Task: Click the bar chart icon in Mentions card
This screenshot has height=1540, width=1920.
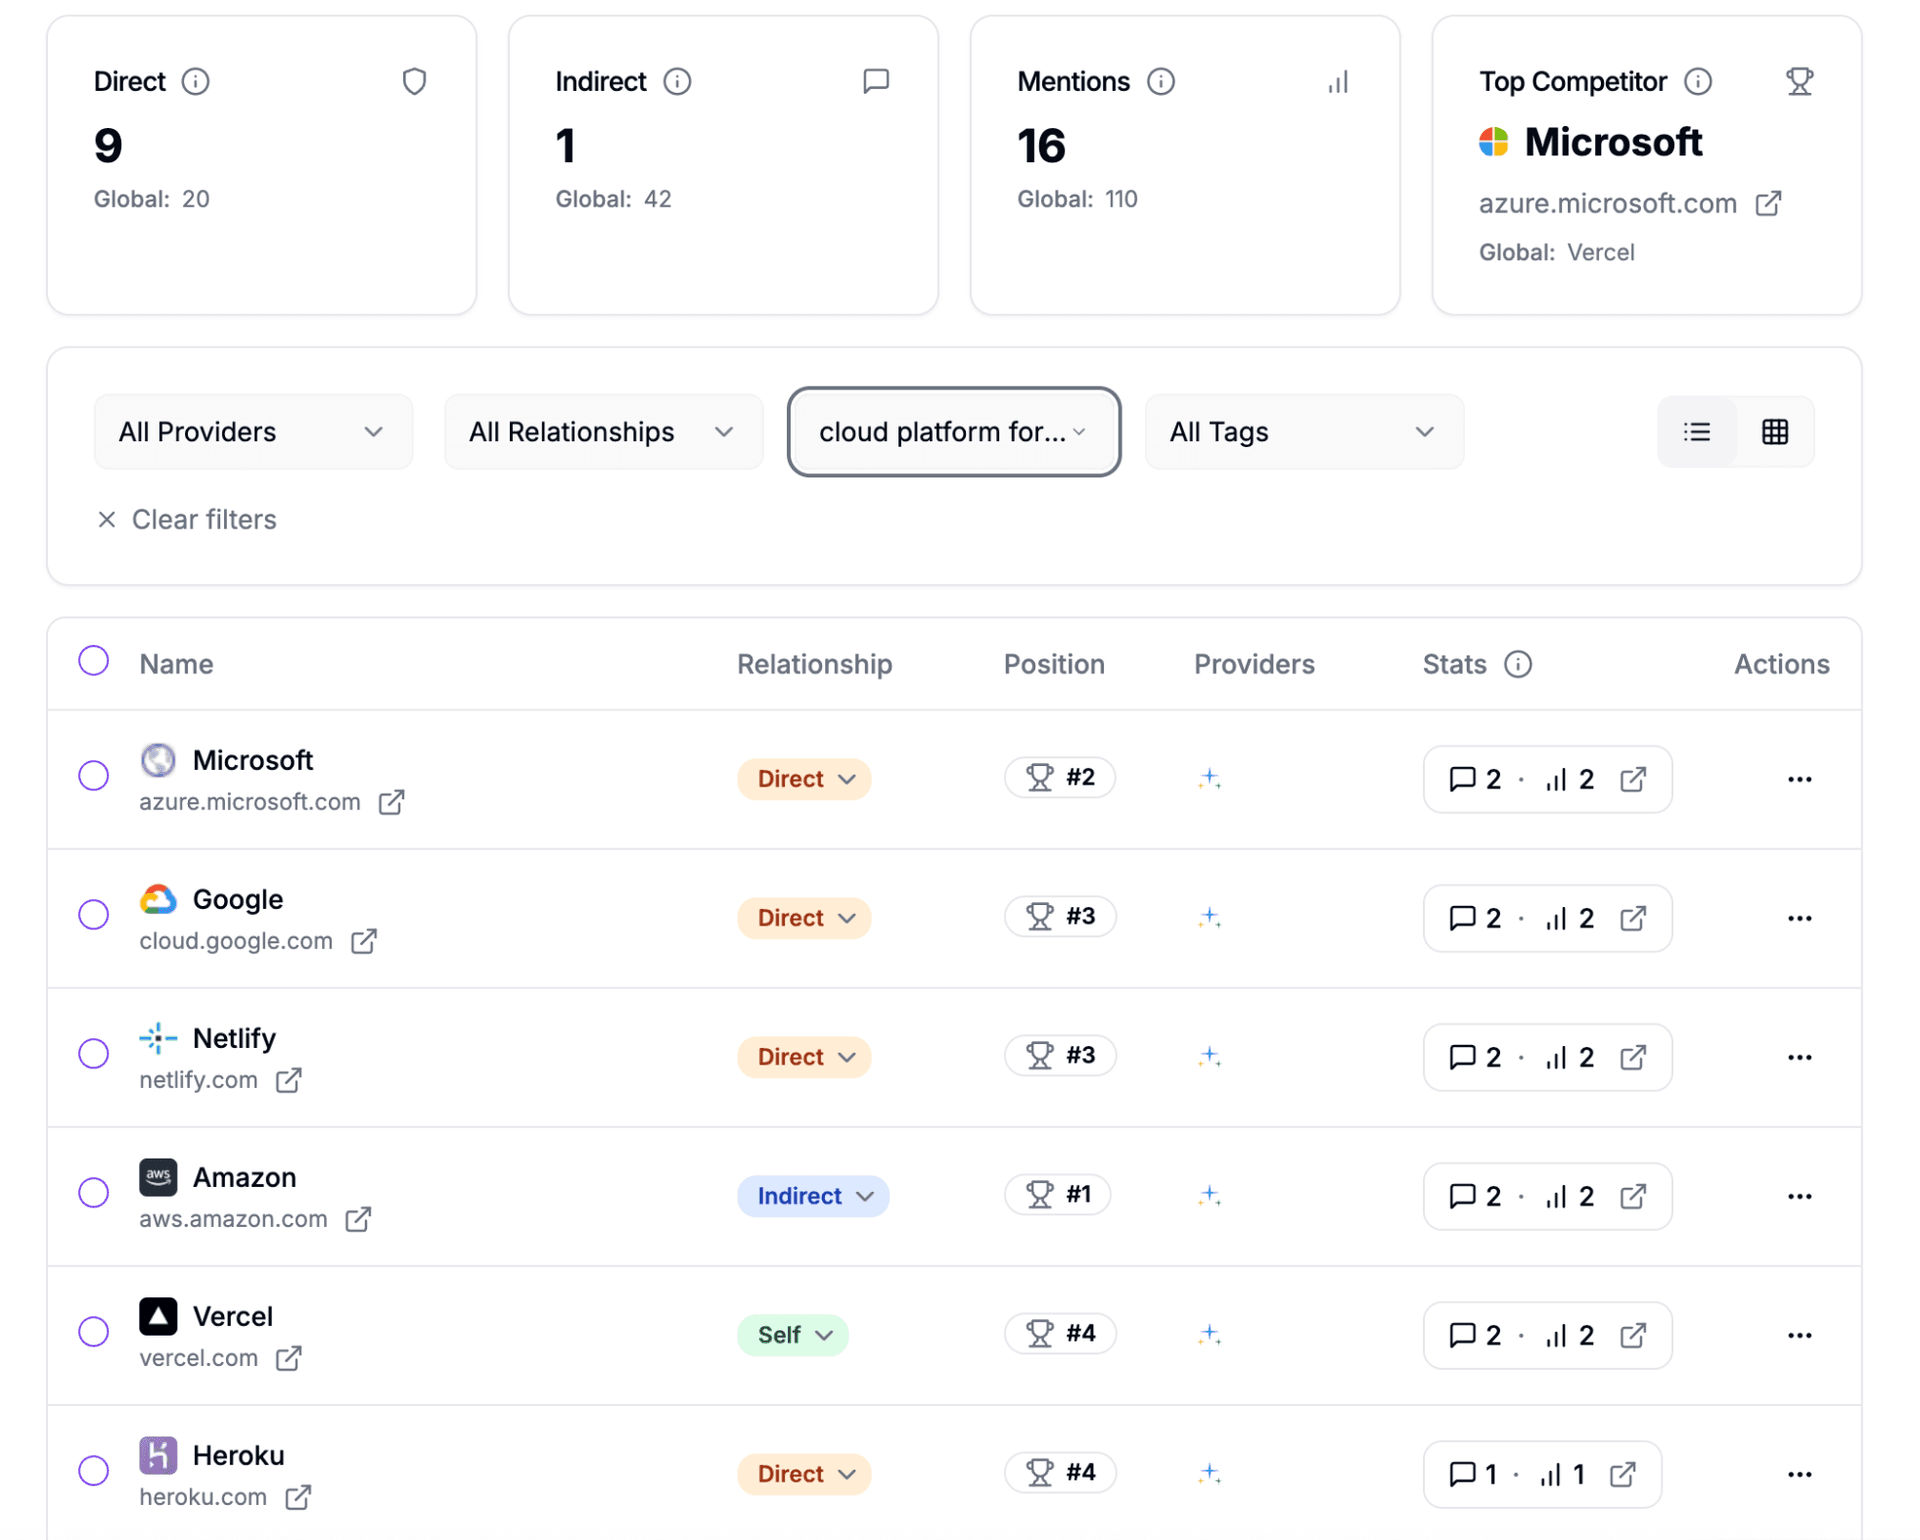Action: click(x=1338, y=81)
